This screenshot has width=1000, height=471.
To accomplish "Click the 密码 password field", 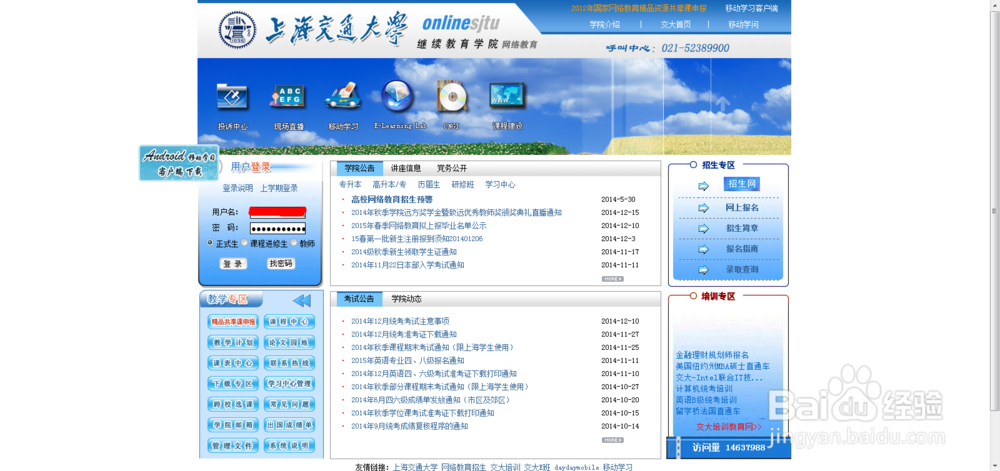I will (x=277, y=228).
